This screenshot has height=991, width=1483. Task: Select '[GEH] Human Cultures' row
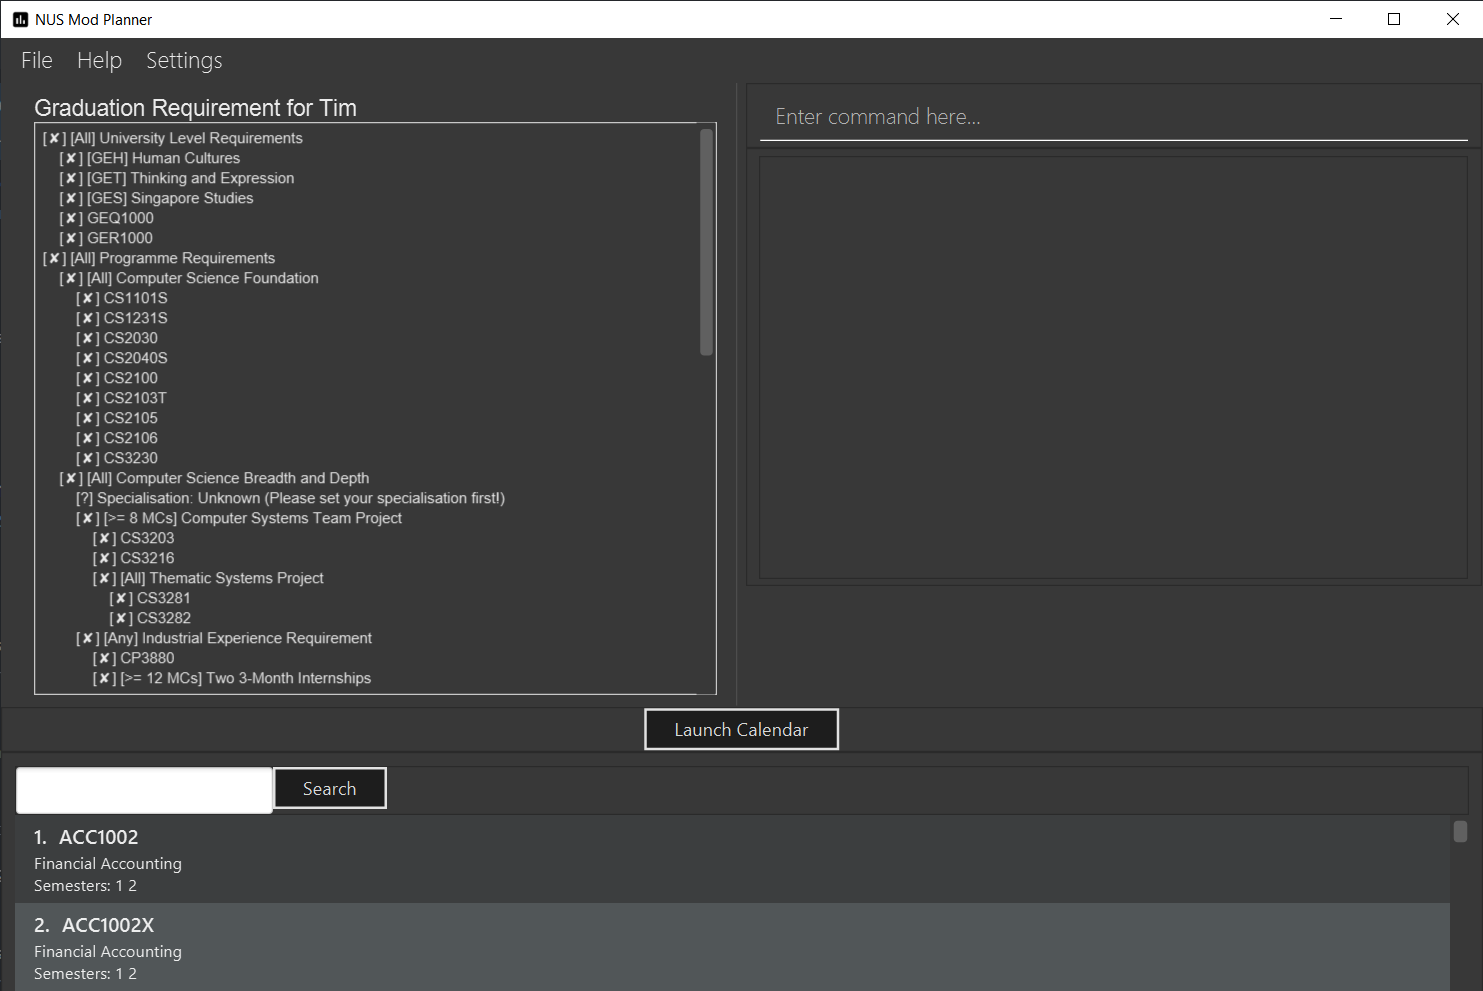tap(150, 158)
